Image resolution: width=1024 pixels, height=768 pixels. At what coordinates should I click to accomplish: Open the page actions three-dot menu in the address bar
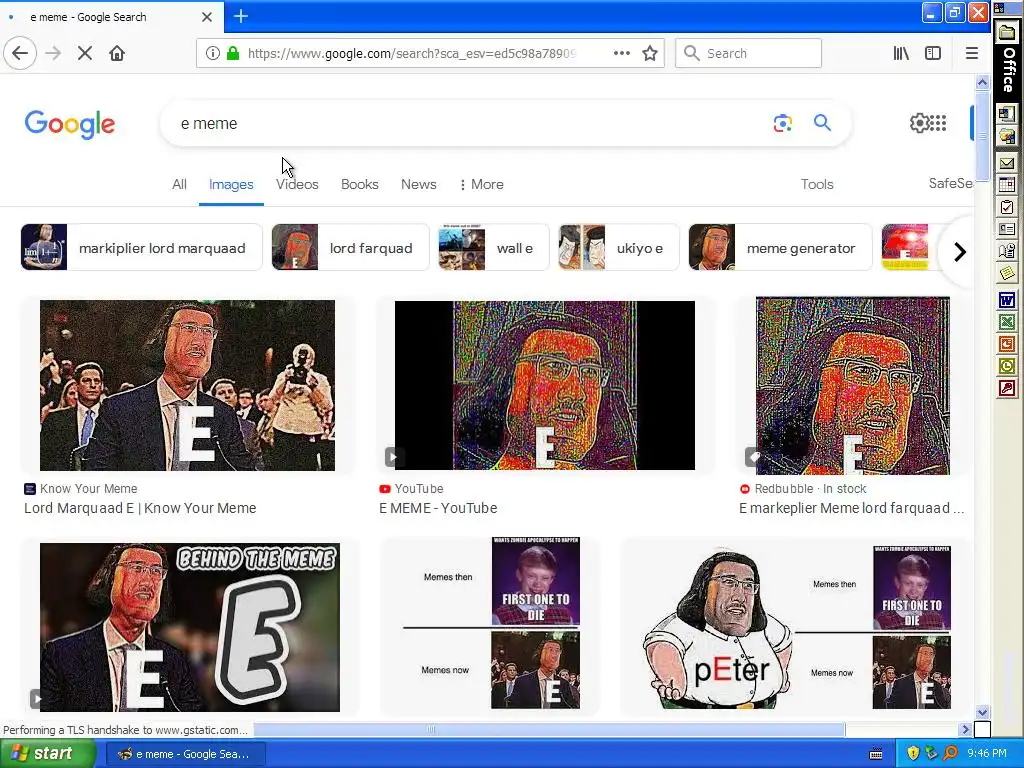(622, 54)
